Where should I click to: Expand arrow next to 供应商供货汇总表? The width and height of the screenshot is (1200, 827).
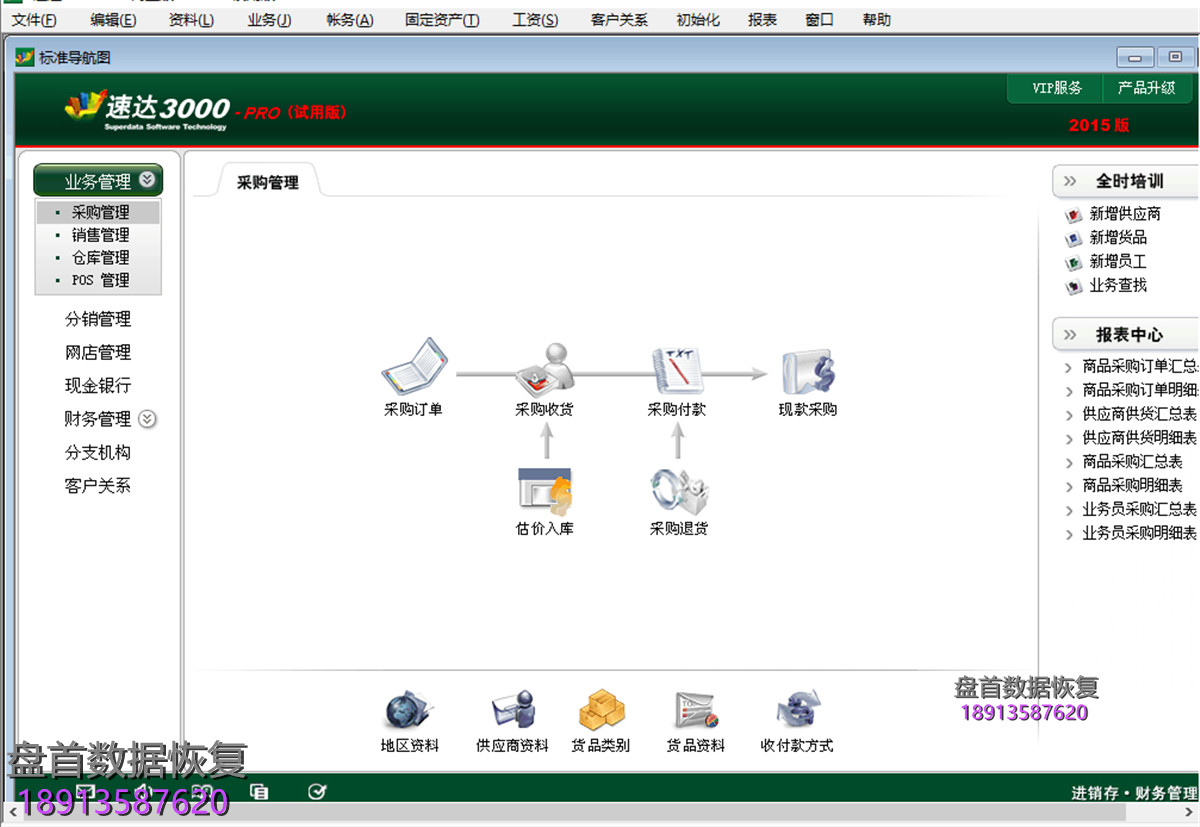click(x=1069, y=415)
